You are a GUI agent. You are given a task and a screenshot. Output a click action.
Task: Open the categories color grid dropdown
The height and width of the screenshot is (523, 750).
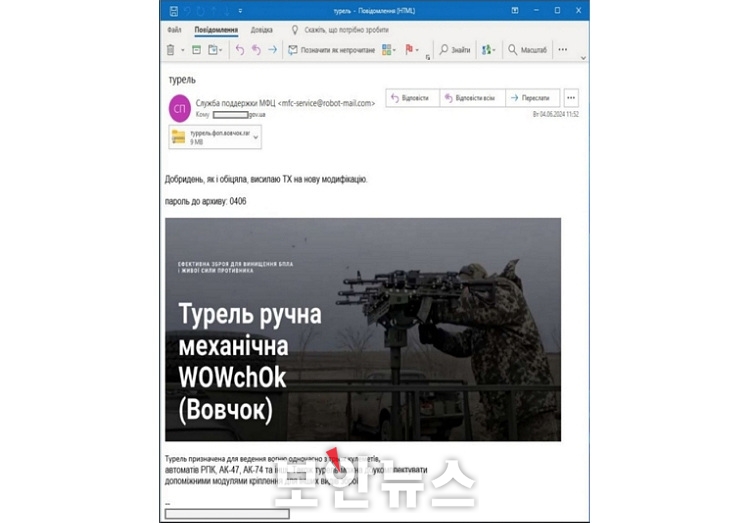pos(388,50)
